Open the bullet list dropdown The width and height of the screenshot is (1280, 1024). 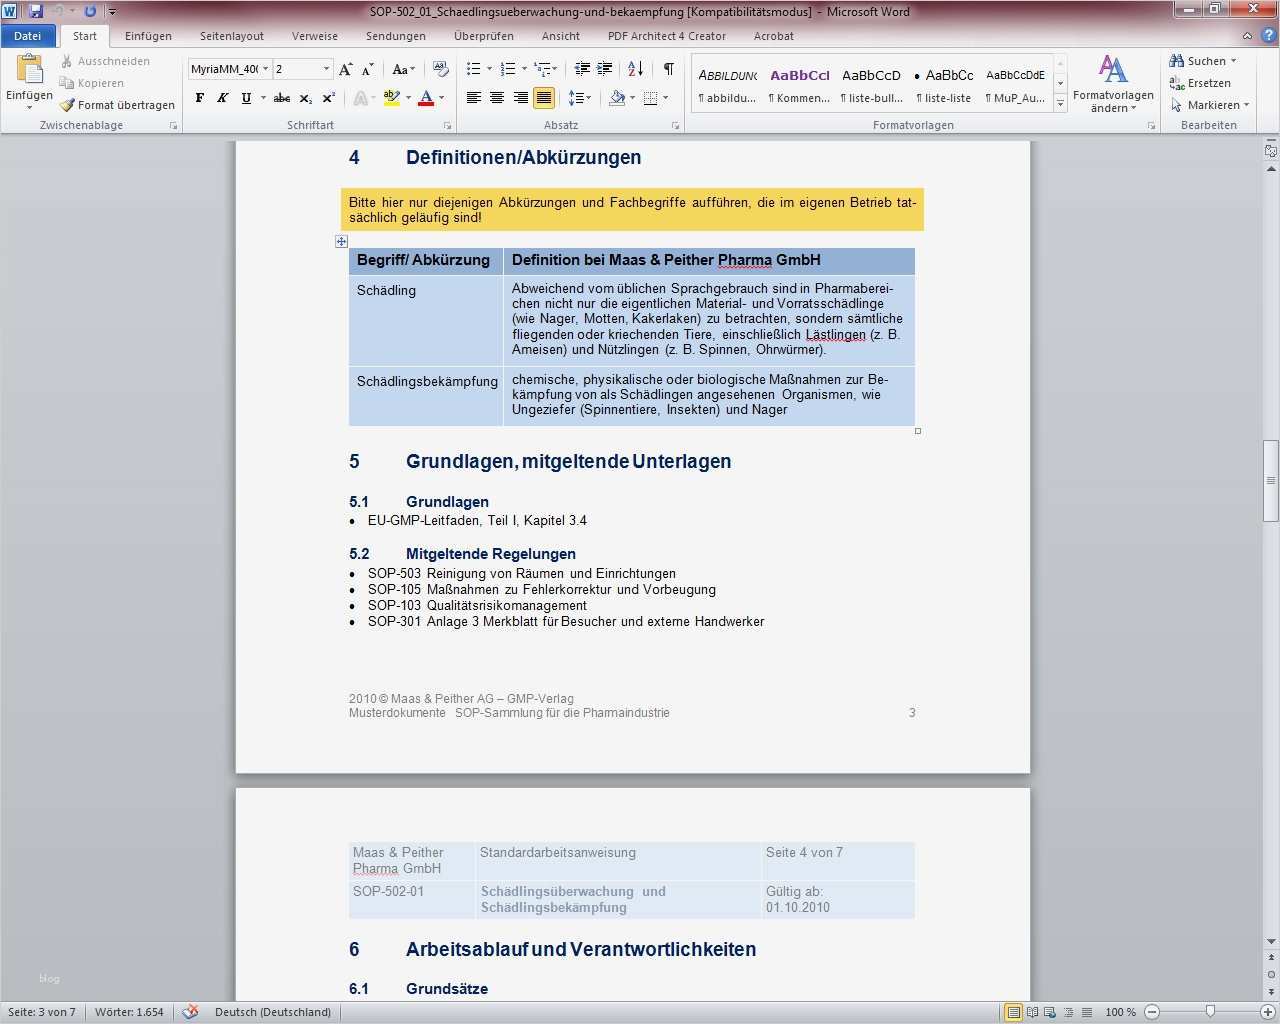click(489, 69)
